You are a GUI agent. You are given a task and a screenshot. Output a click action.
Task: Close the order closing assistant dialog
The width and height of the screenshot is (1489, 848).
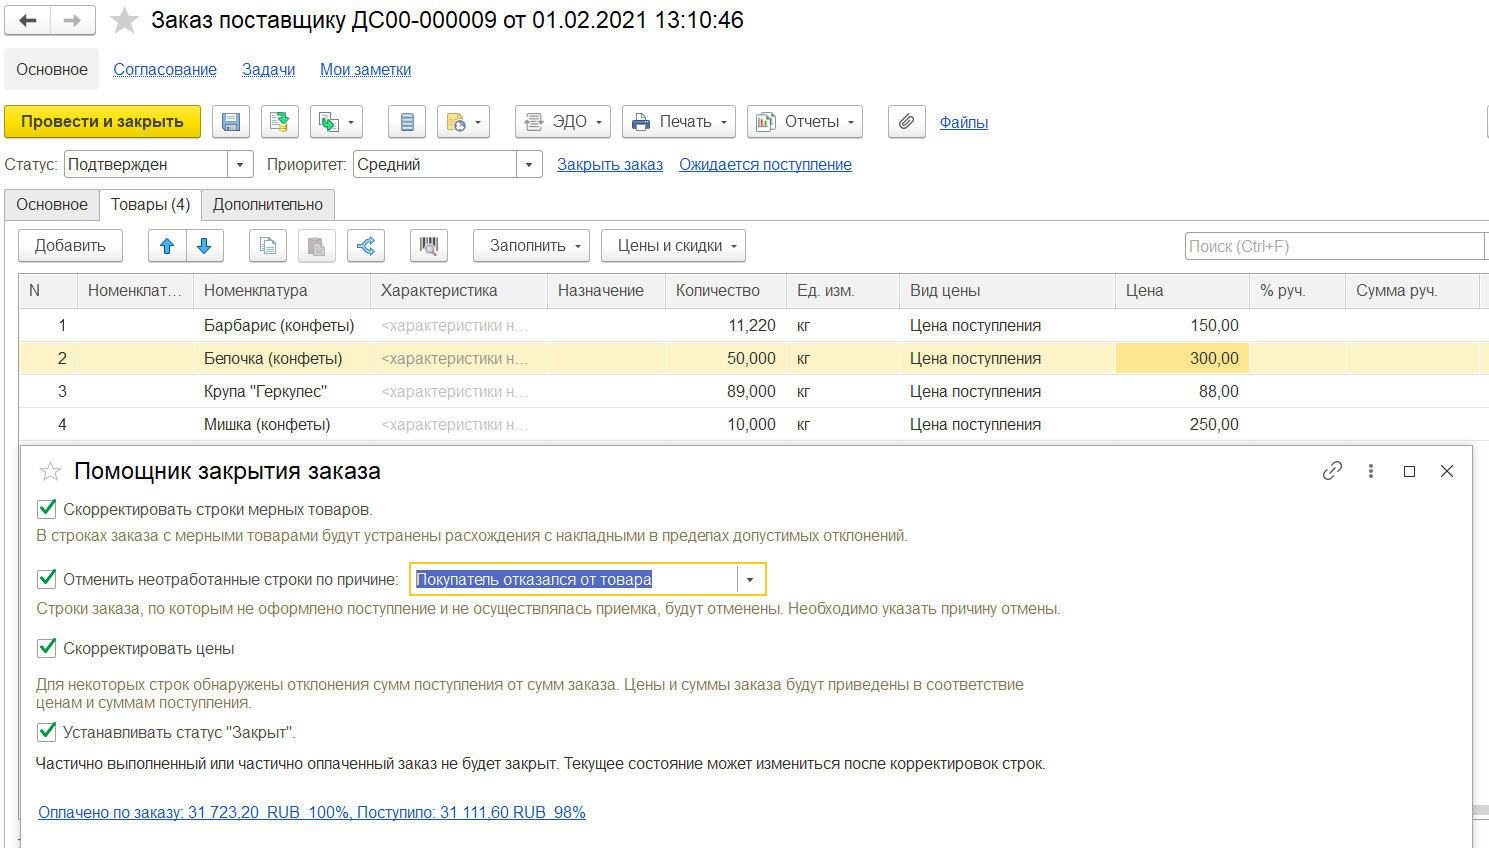(1447, 471)
